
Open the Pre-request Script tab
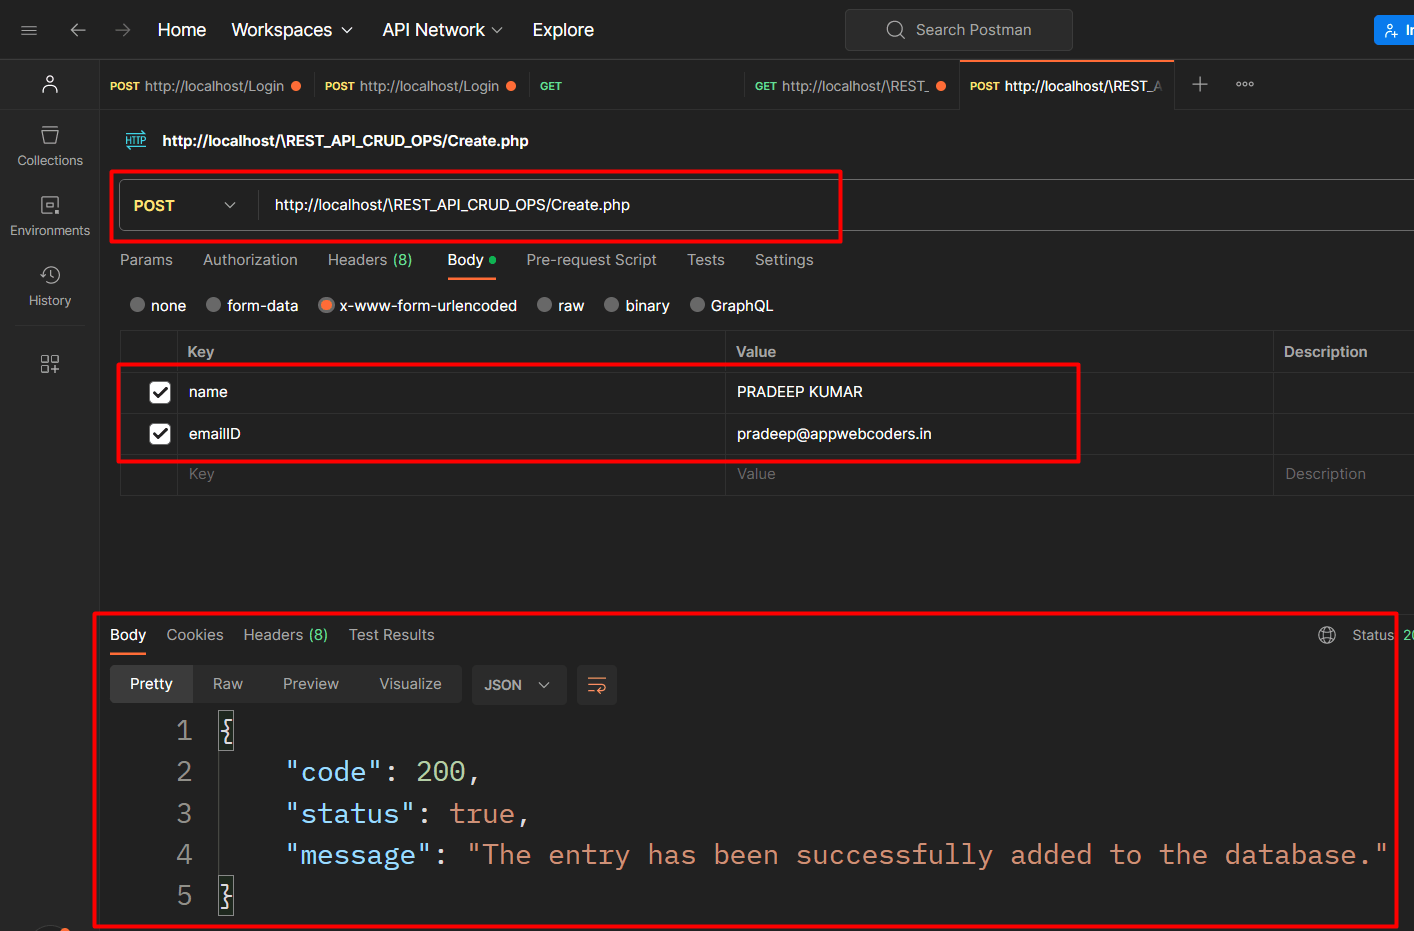[592, 260]
